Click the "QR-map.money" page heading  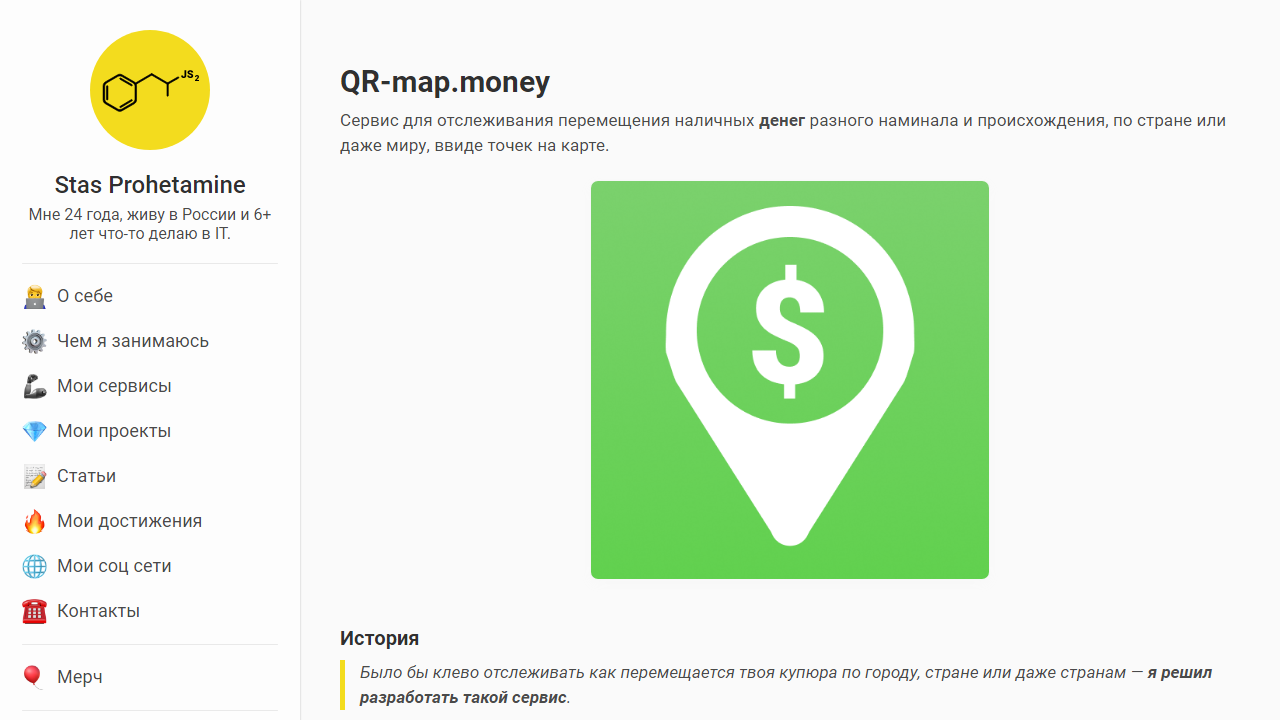point(445,82)
